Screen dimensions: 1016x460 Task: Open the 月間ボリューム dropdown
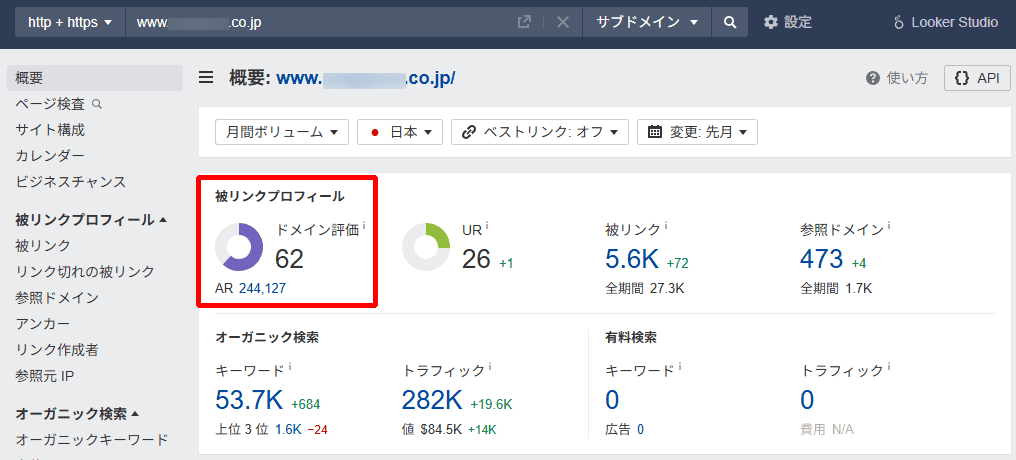[282, 132]
